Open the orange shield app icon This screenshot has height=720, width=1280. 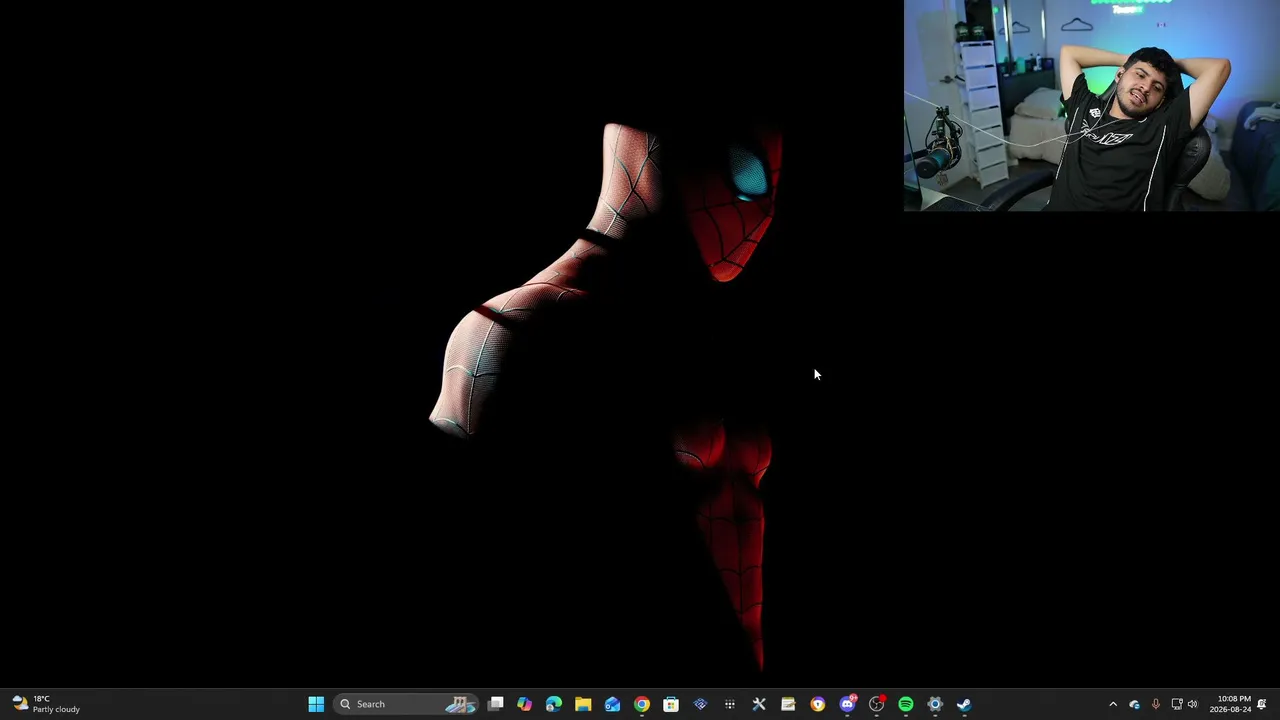(x=818, y=704)
